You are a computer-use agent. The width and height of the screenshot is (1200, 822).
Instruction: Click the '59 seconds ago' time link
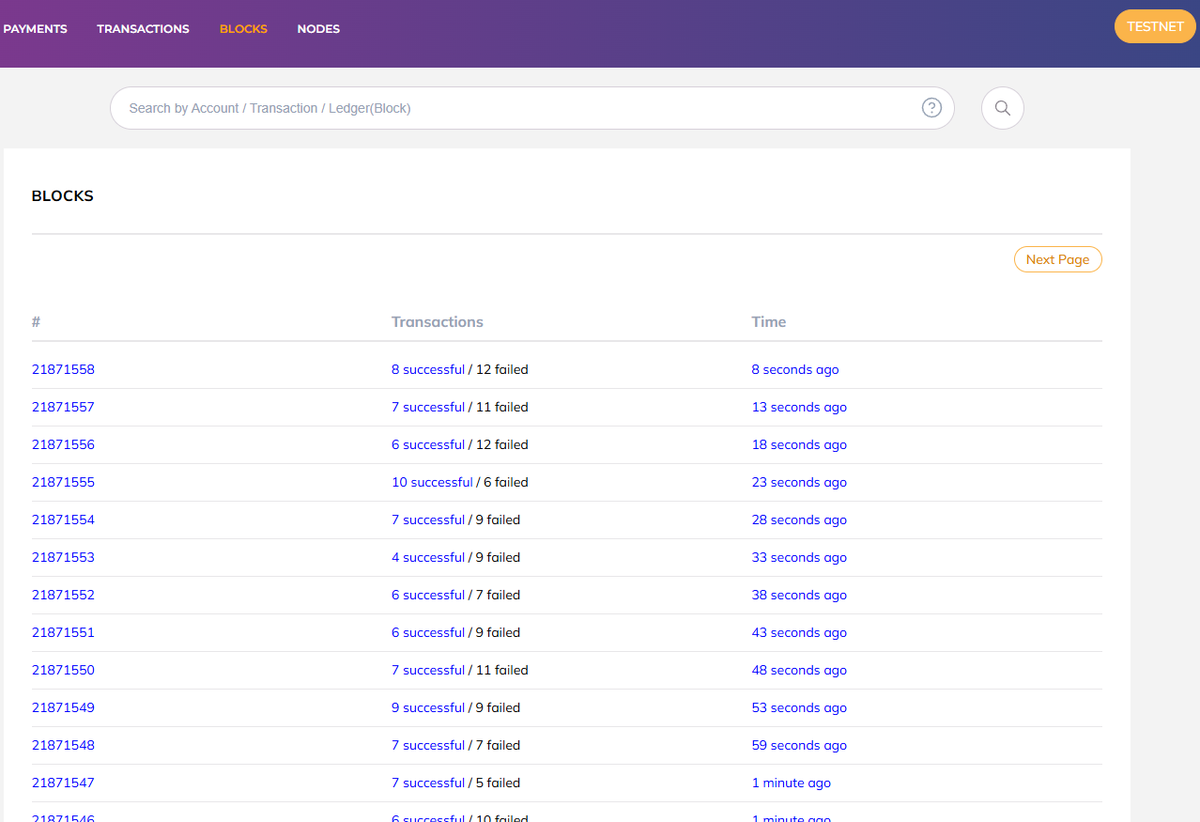[799, 745]
